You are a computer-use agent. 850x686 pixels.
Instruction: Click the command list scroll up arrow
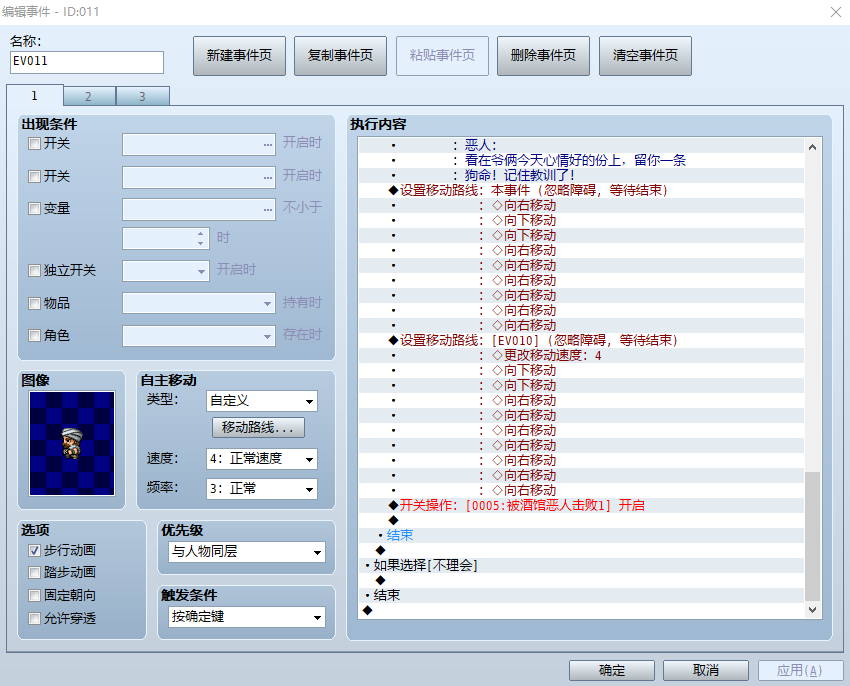(x=812, y=147)
